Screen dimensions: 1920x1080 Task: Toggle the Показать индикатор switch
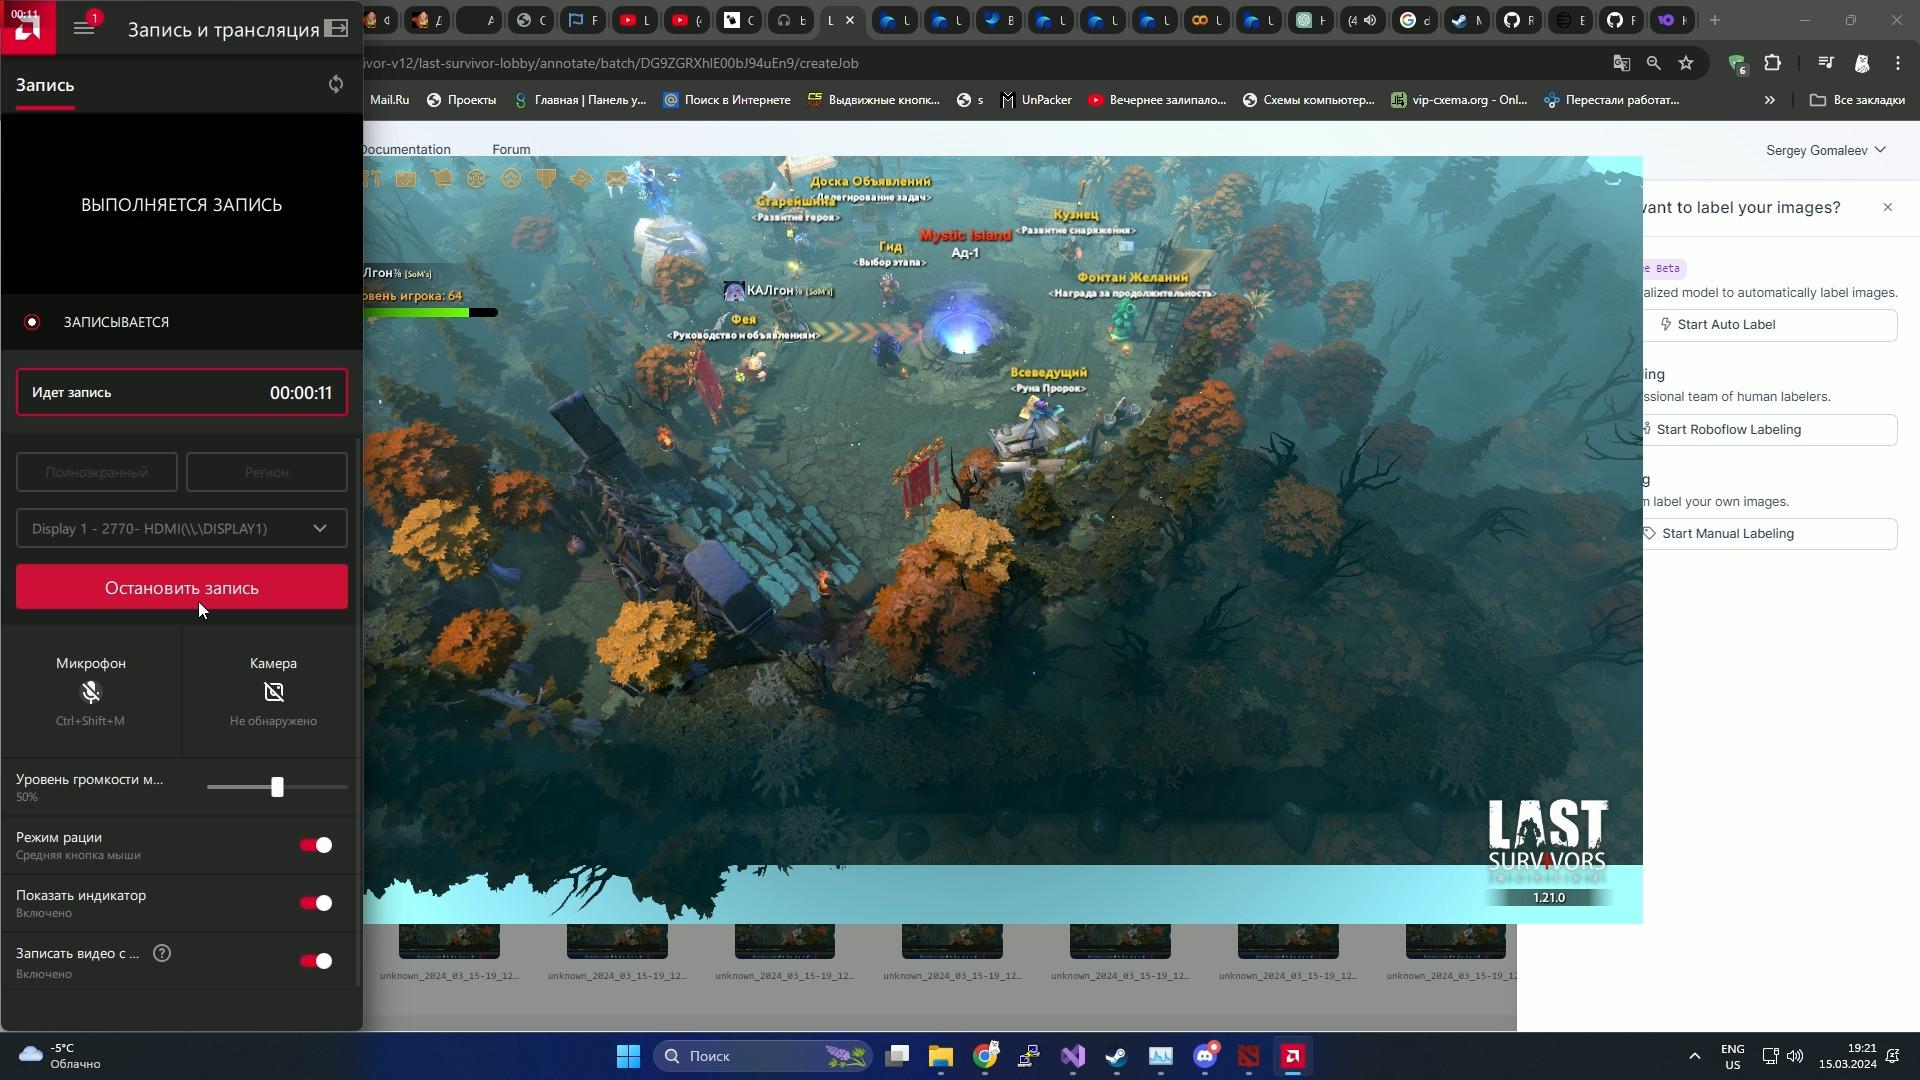point(316,903)
